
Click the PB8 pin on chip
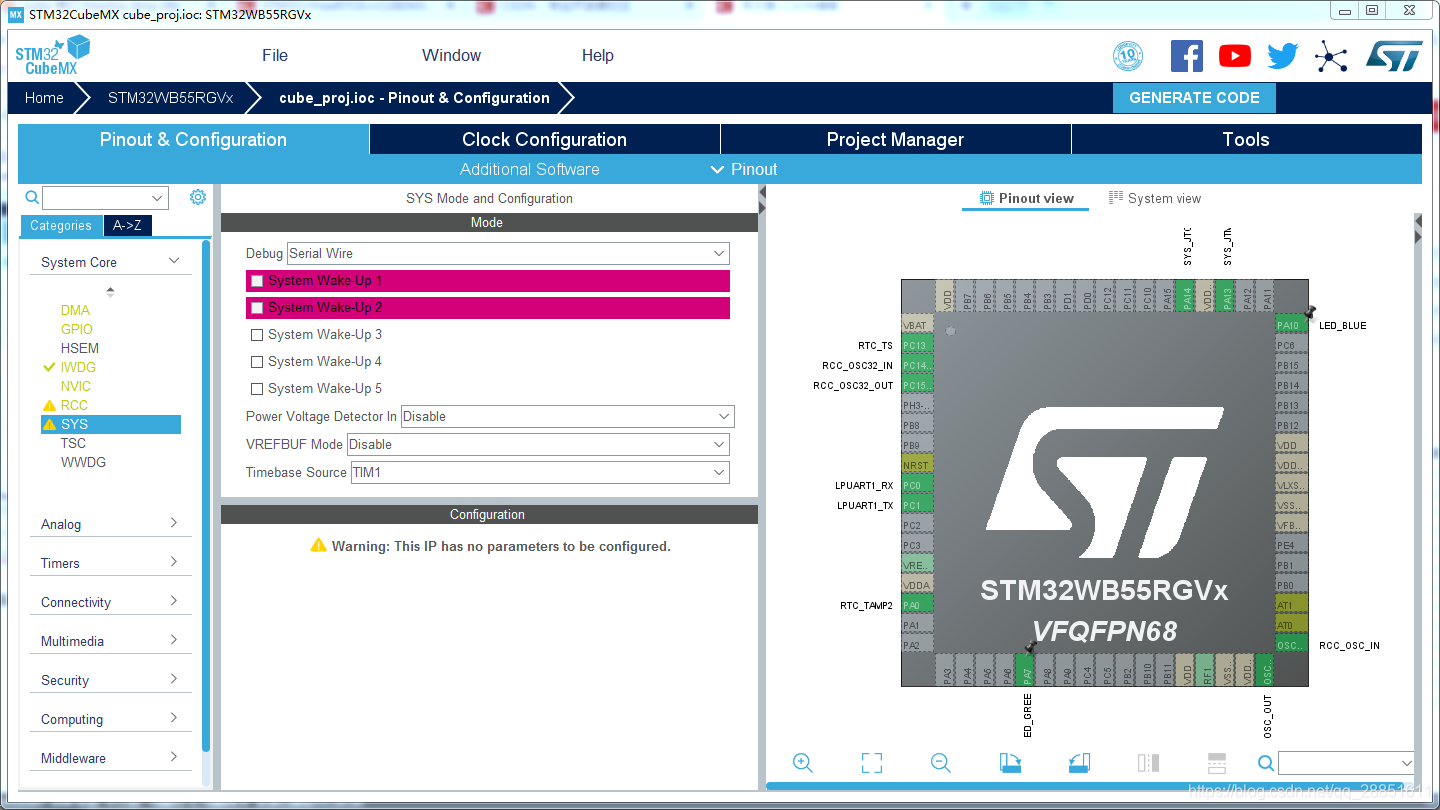click(x=917, y=425)
